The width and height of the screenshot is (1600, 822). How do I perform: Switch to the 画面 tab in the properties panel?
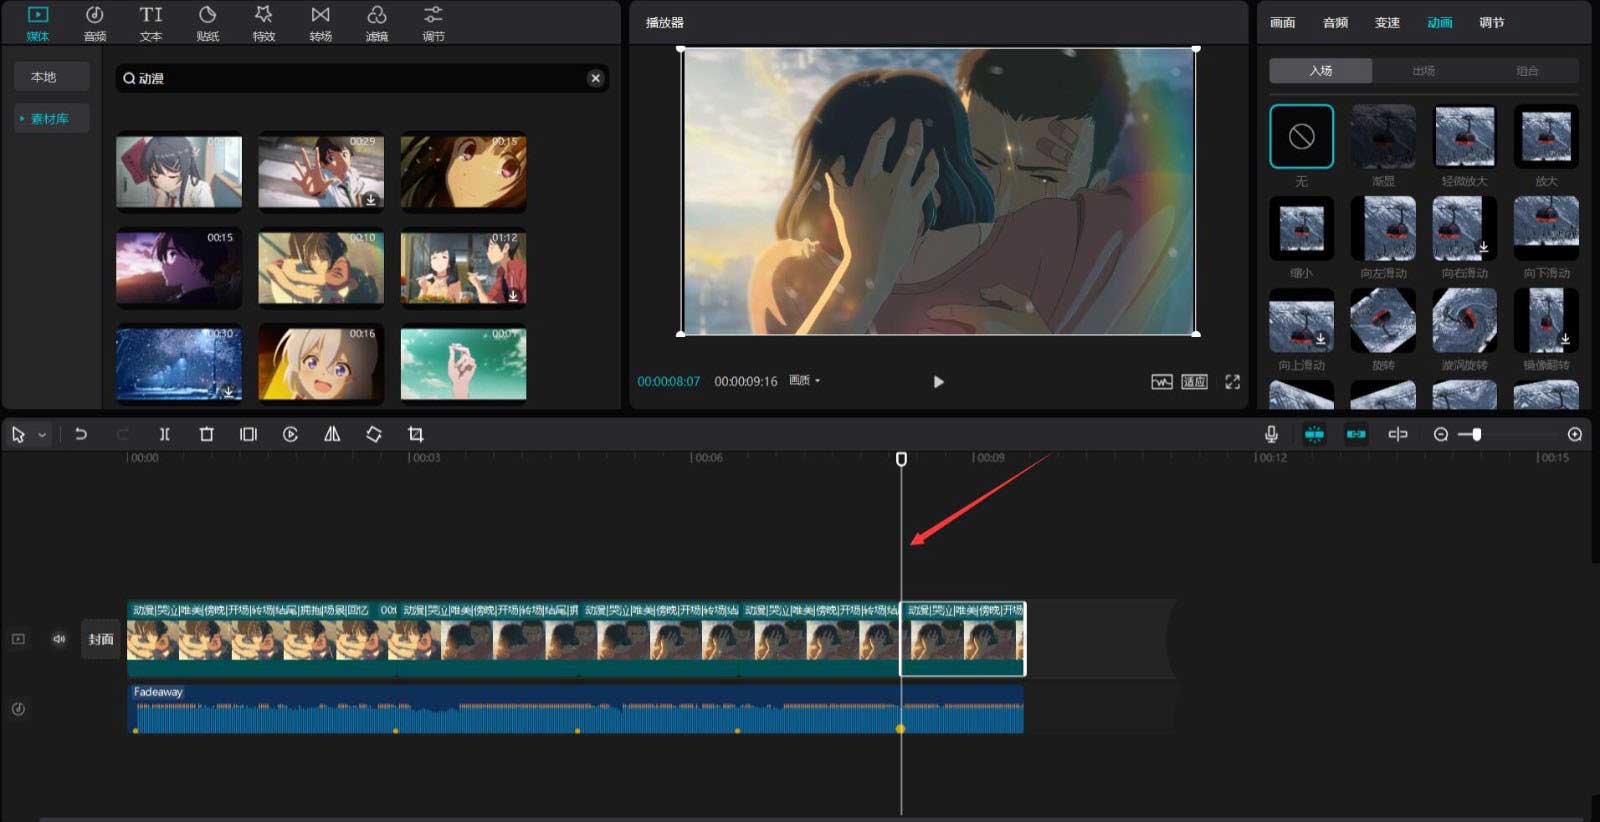[x=1283, y=22]
